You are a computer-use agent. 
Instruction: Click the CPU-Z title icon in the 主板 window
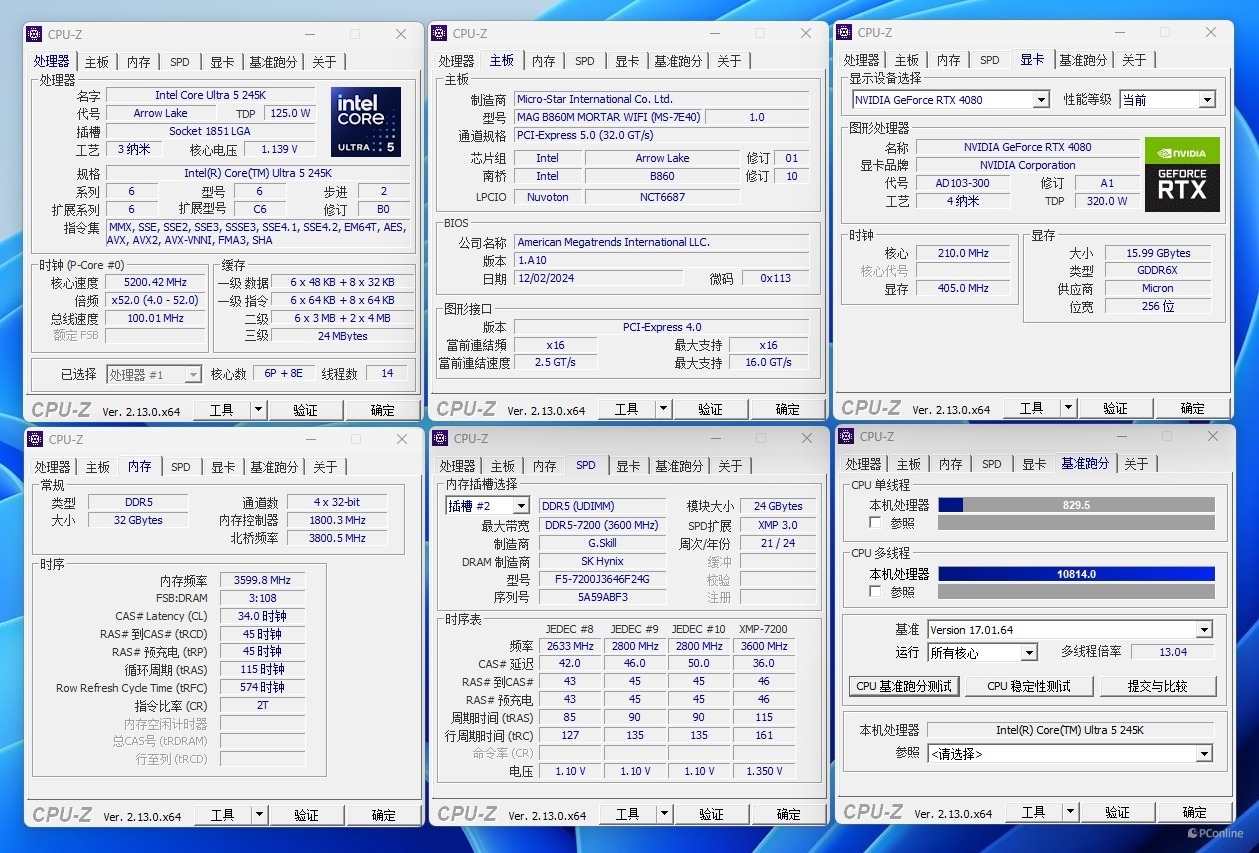click(440, 33)
